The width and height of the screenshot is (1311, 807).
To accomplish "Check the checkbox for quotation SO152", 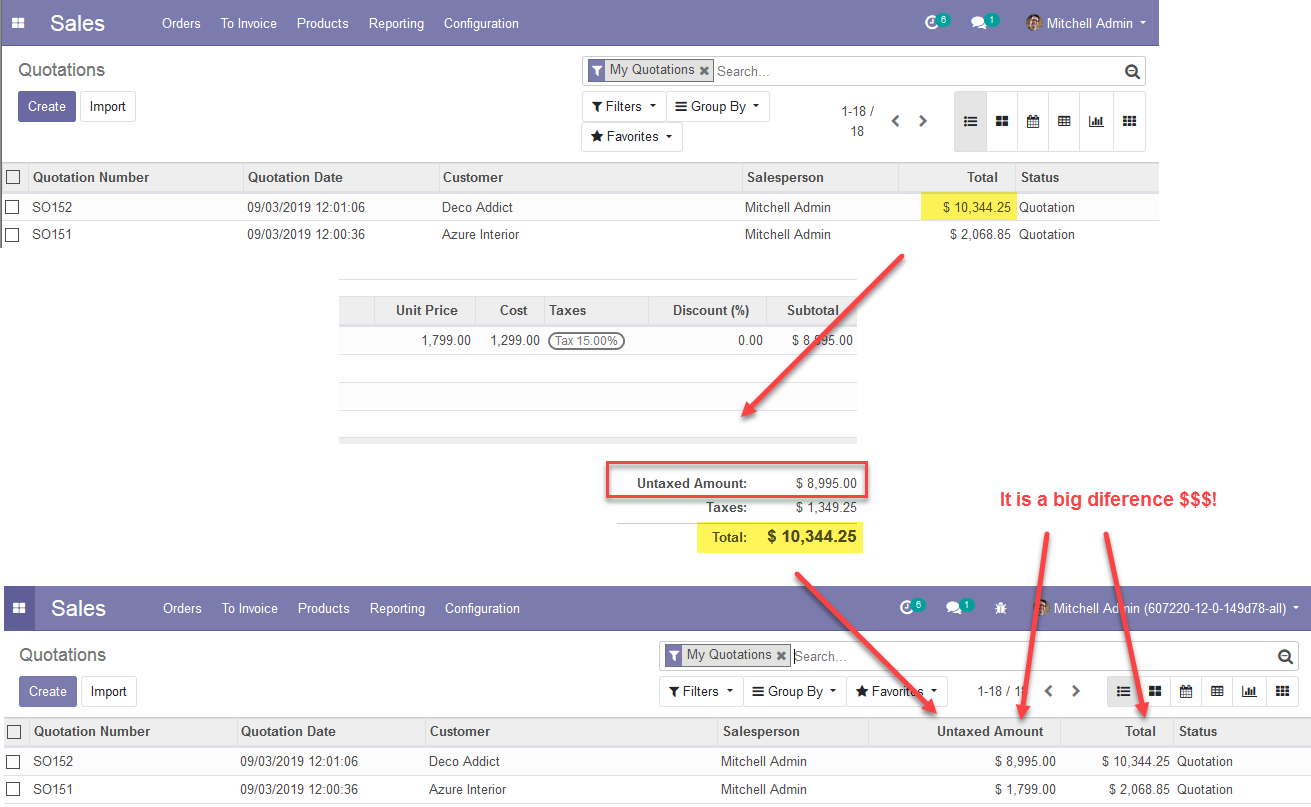I will (14, 207).
